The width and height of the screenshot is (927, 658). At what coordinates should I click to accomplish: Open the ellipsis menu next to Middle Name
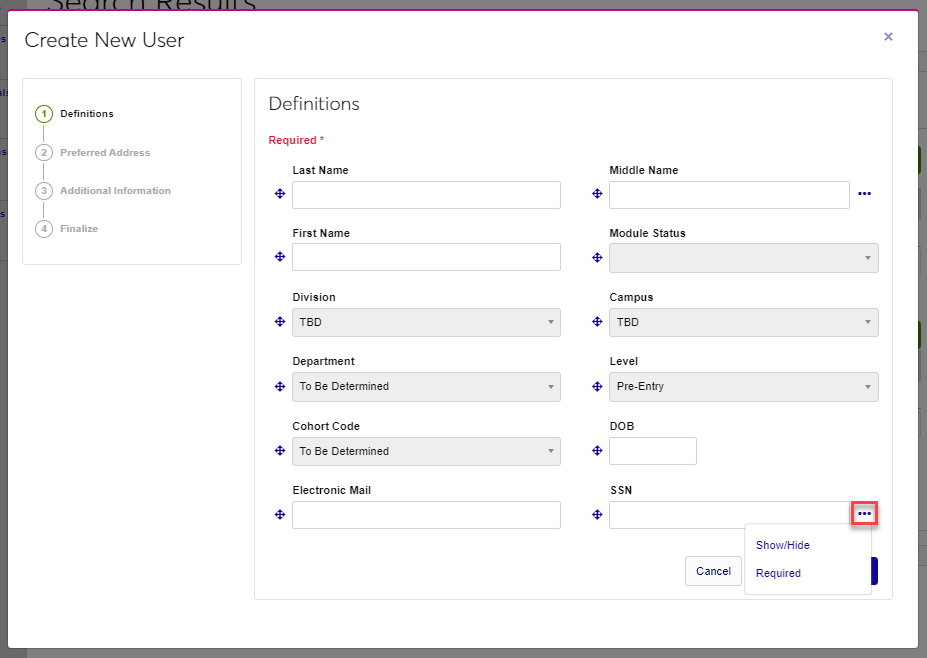864,194
